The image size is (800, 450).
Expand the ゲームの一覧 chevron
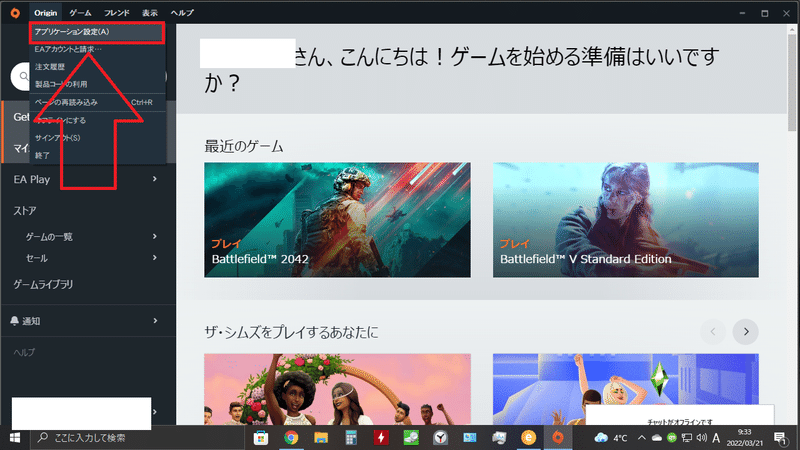coord(155,236)
